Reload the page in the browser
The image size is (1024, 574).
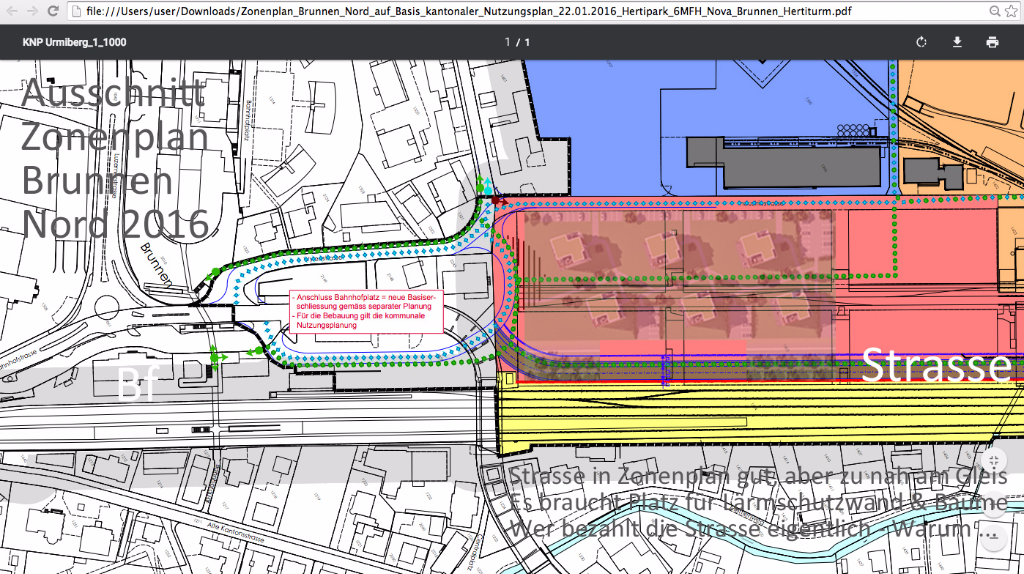pyautogui.click(x=55, y=10)
